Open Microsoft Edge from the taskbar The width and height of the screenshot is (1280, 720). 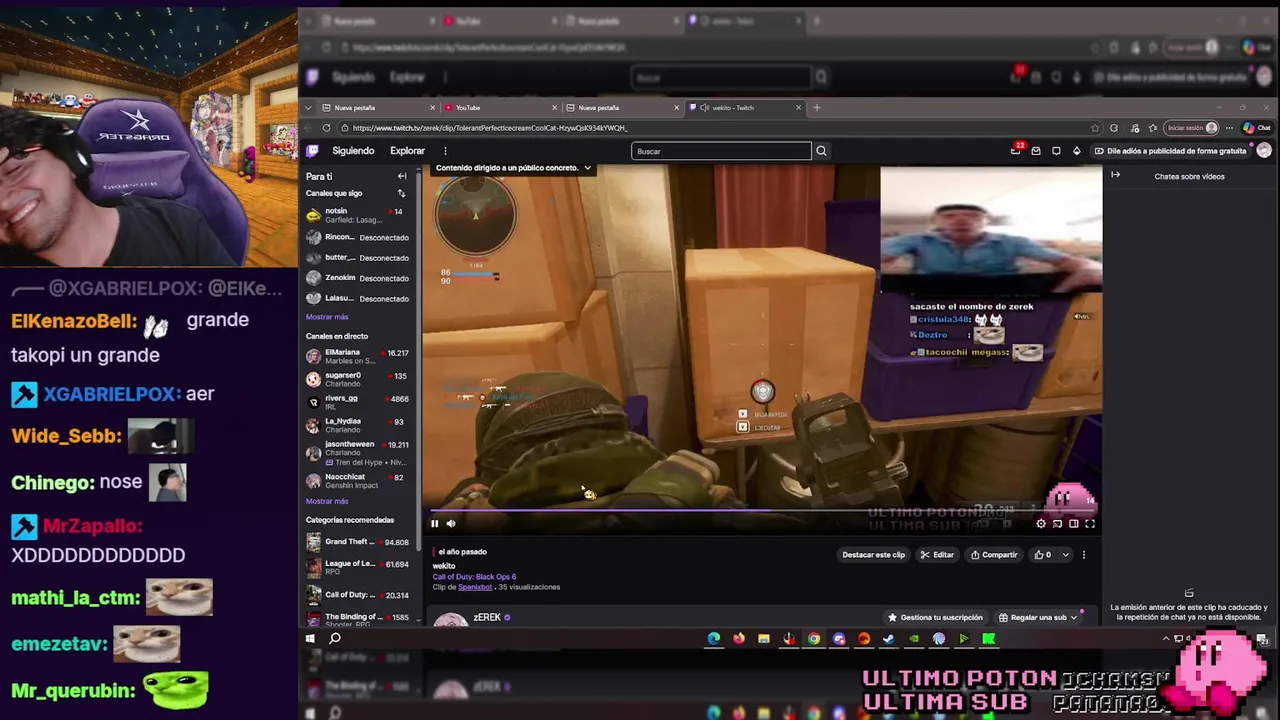(x=714, y=639)
